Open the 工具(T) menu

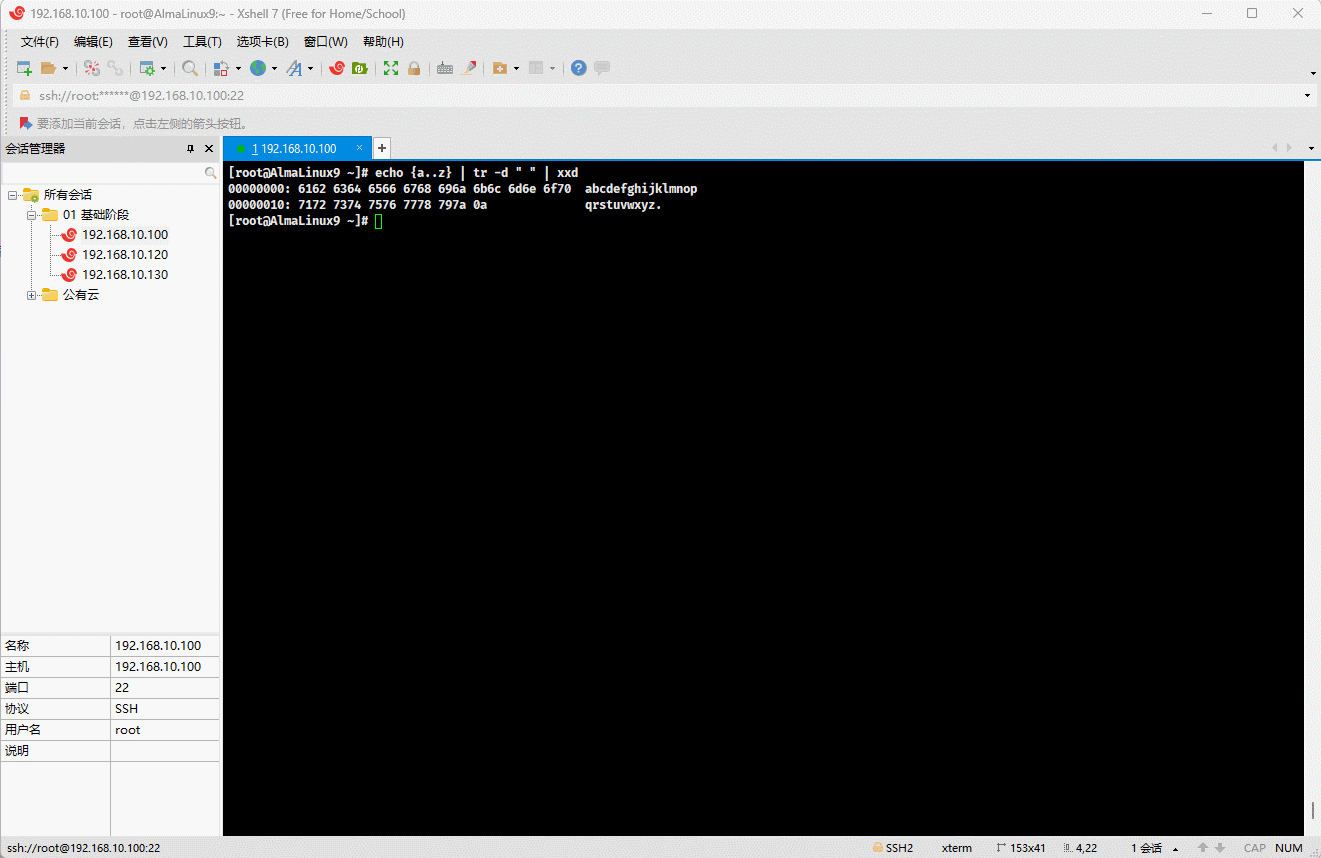tap(202, 42)
